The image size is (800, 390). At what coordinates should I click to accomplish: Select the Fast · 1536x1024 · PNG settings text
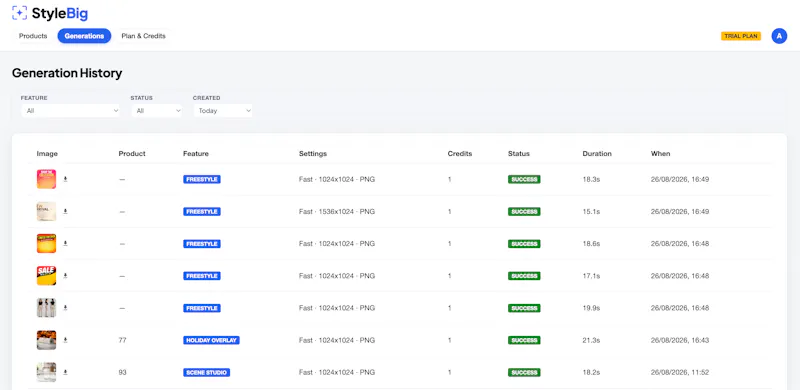coord(337,211)
